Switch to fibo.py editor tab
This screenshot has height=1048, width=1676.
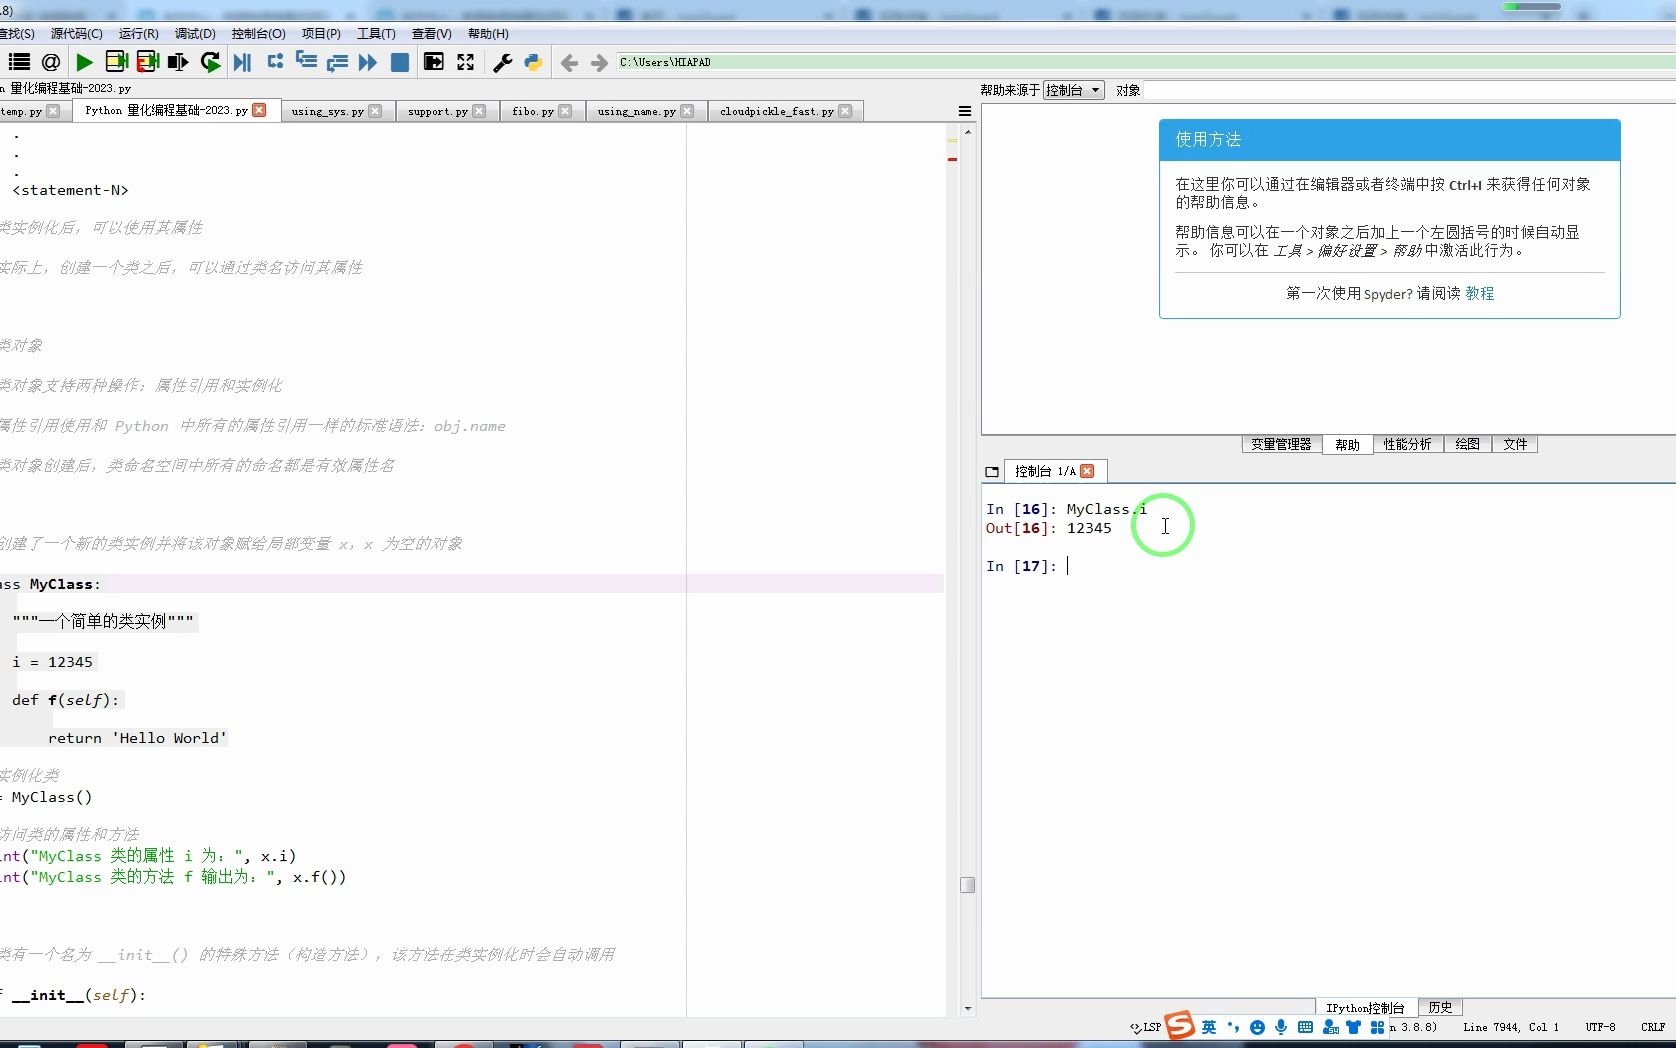point(532,111)
